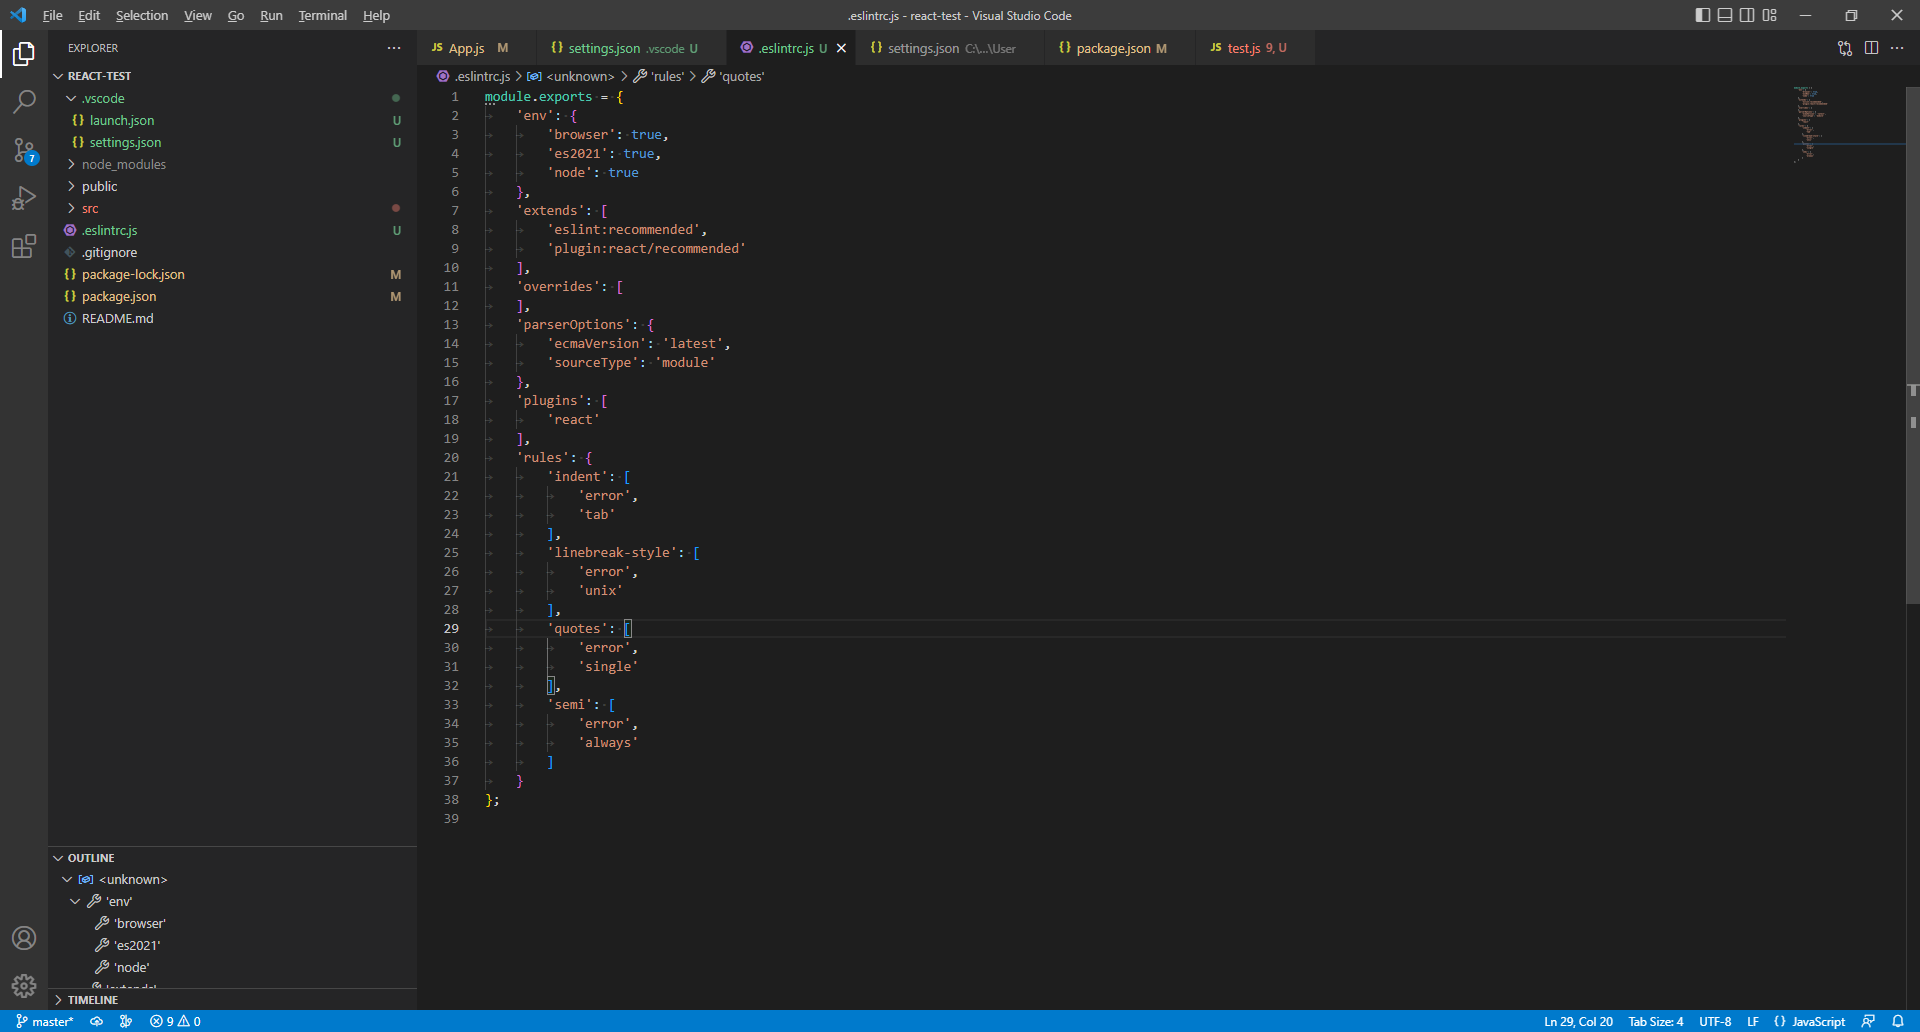Change cursor position via Ln 29, Col 20
This screenshot has width=1920, height=1032.
pyautogui.click(x=1578, y=1021)
